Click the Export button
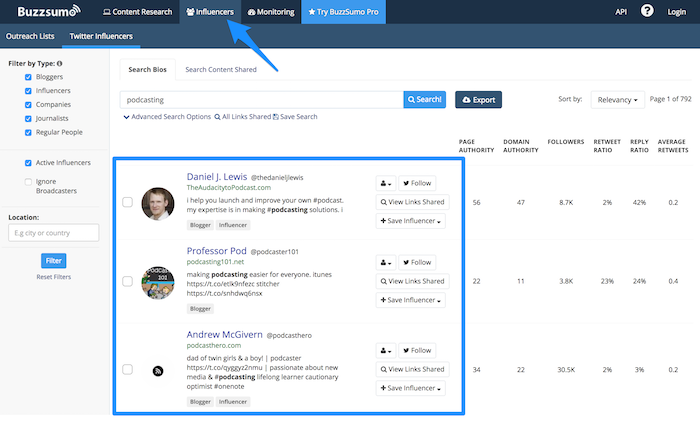 point(478,100)
